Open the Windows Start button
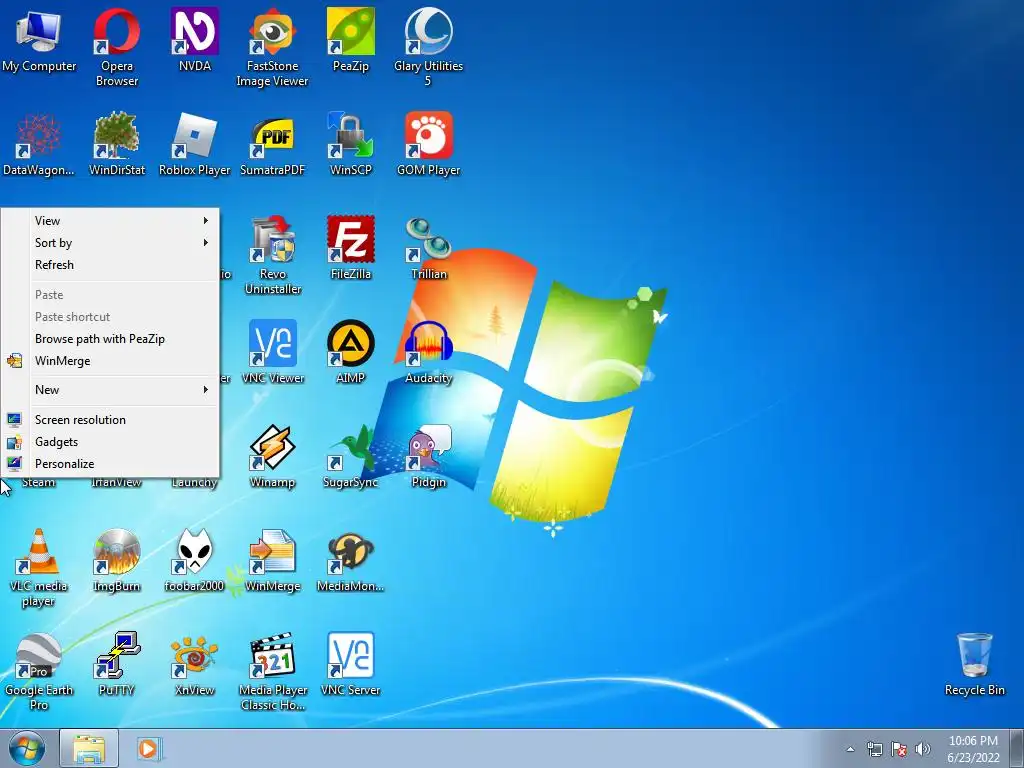Screen dimensions: 1024x768 point(27,749)
